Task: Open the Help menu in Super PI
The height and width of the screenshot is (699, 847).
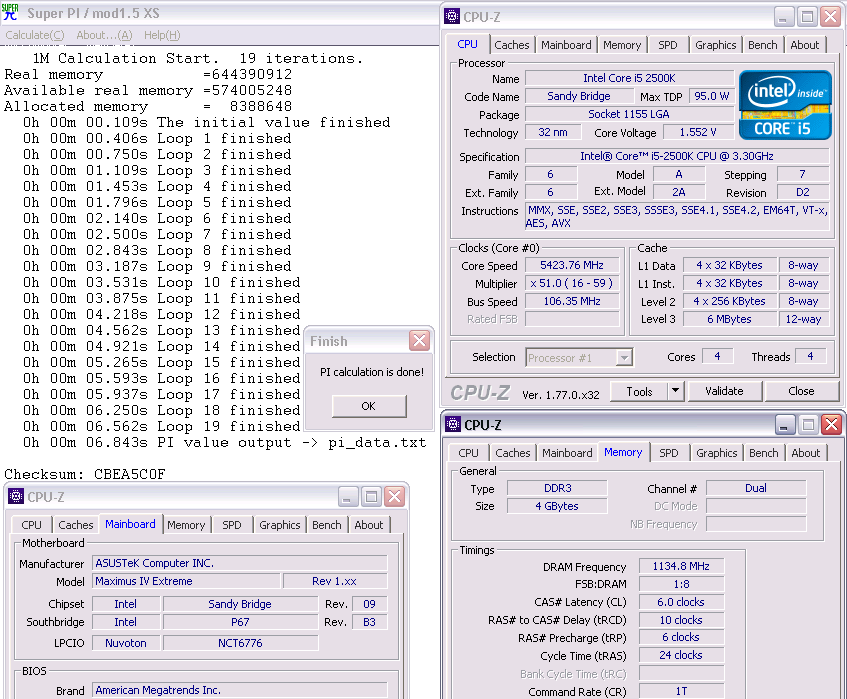Action: point(162,35)
